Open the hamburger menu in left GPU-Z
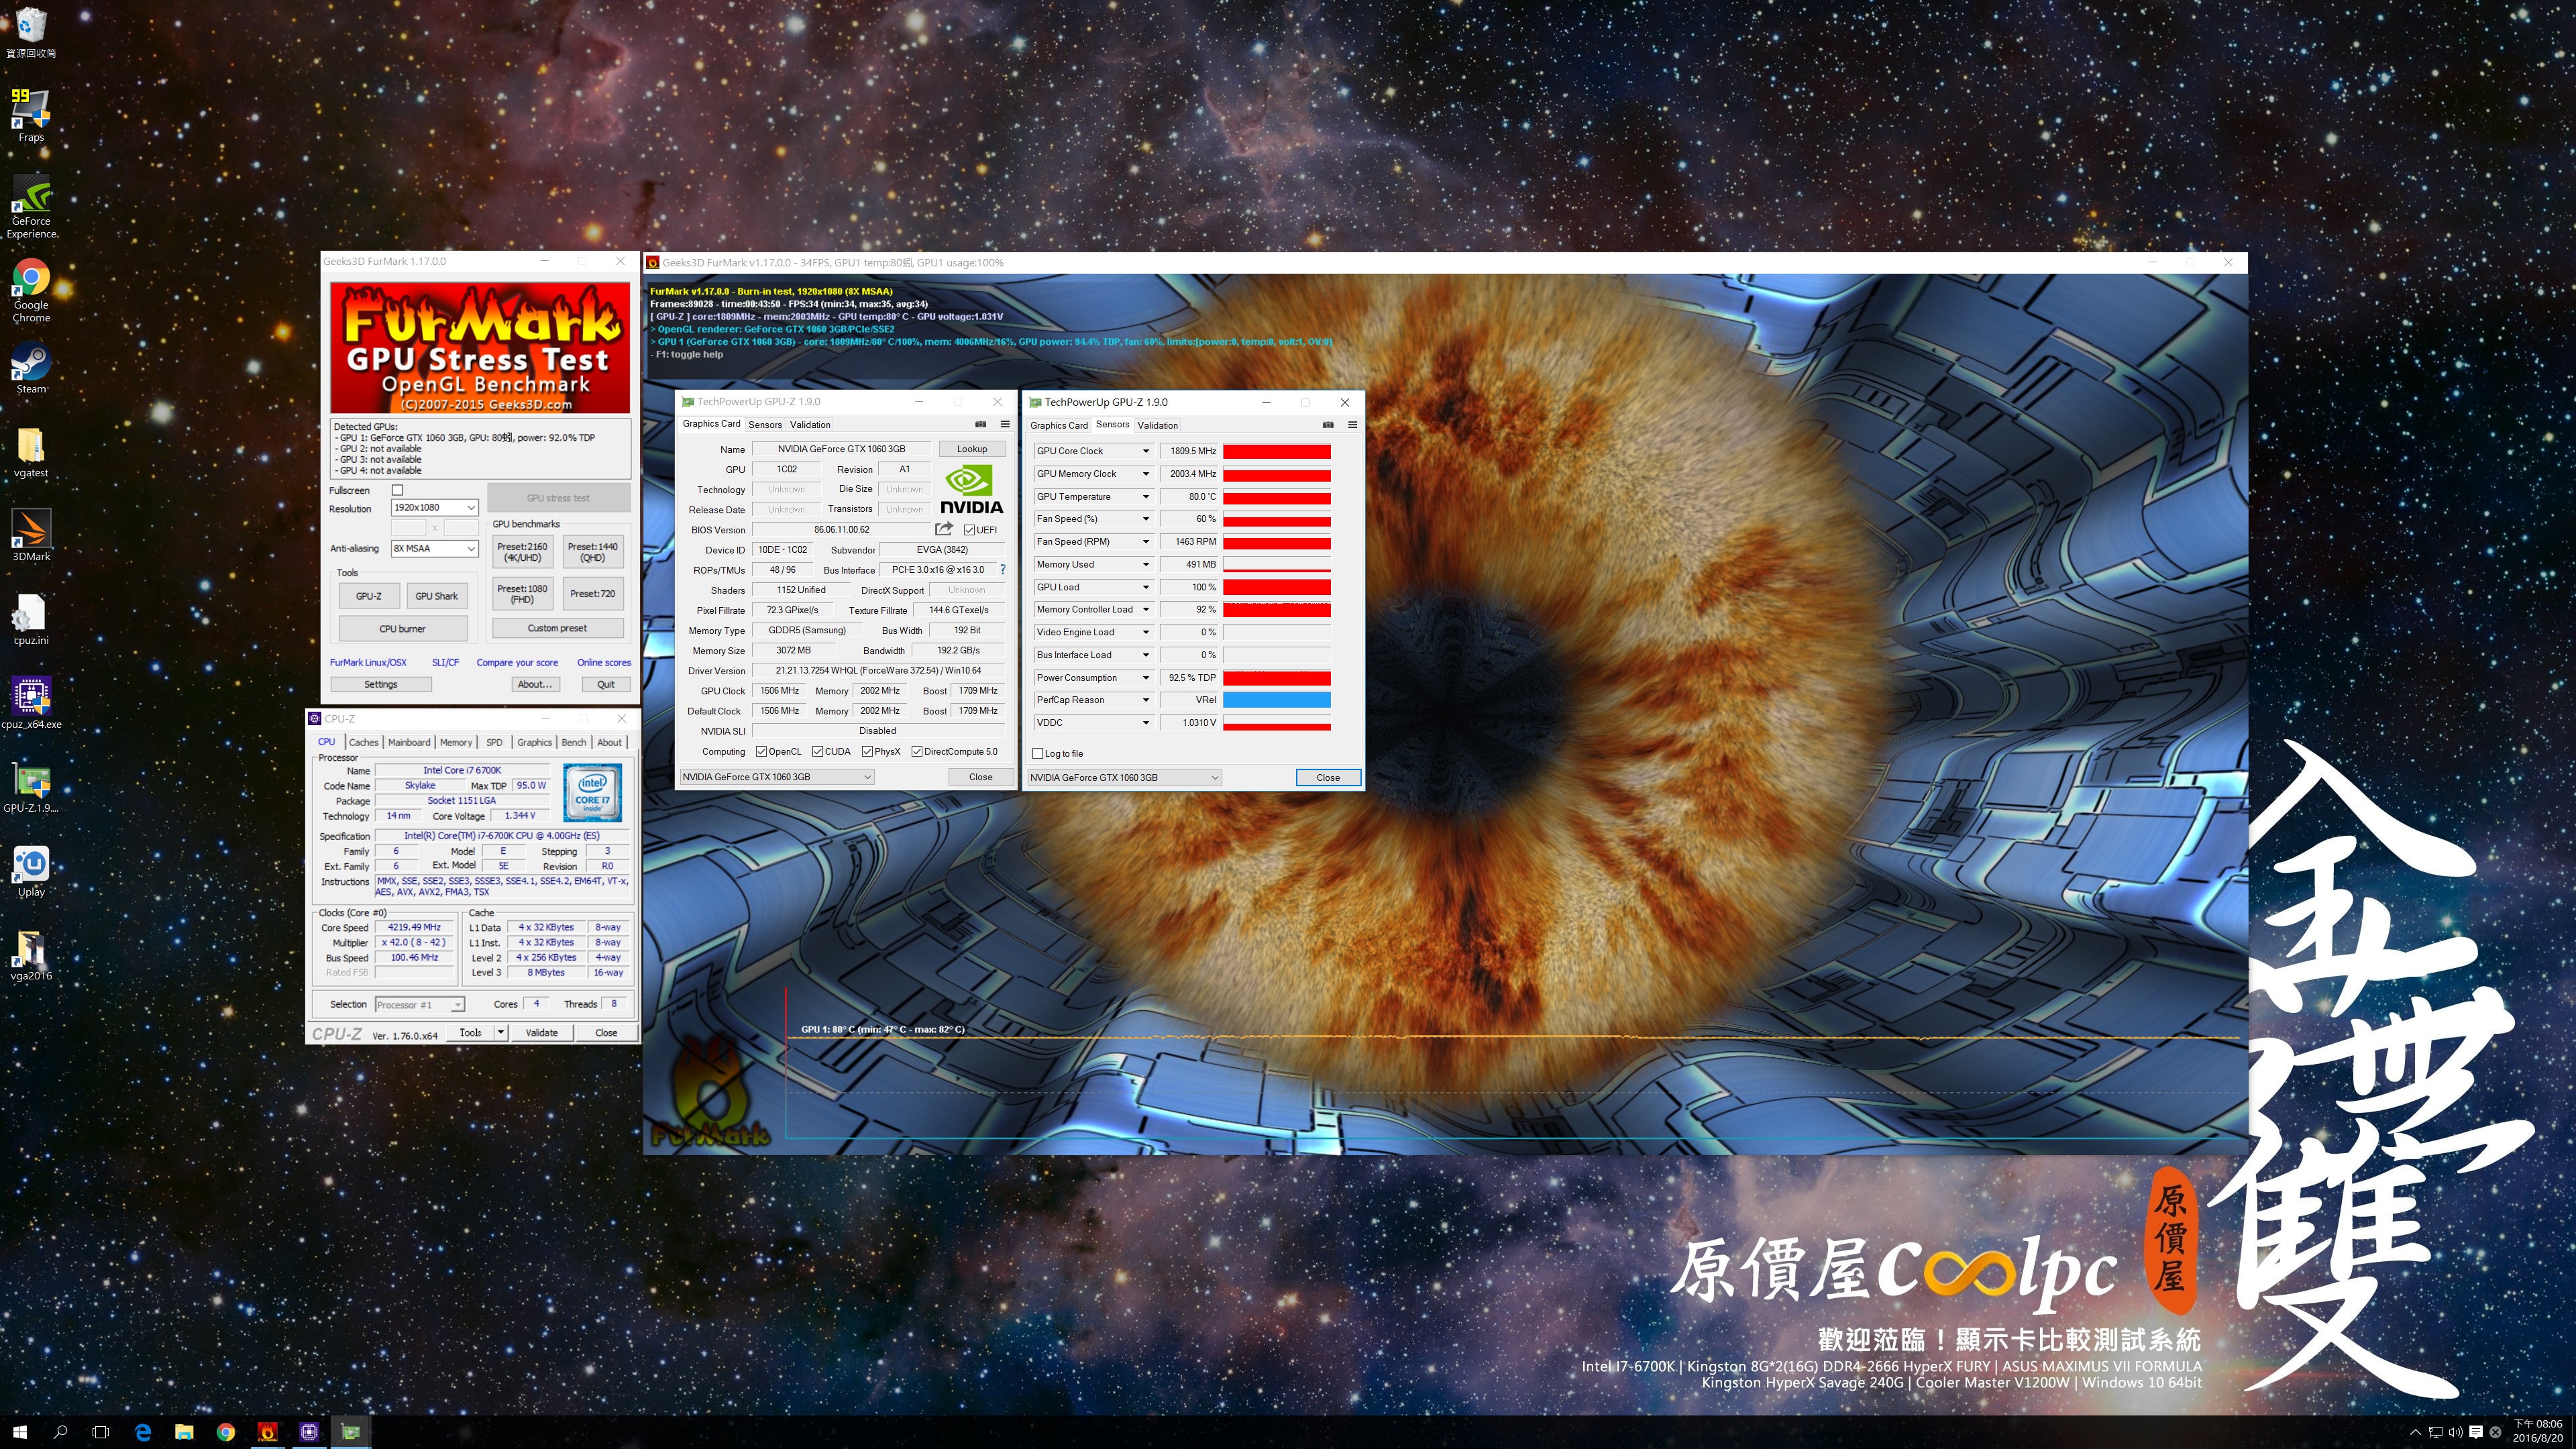This screenshot has height=1449, width=2576. [x=1005, y=424]
